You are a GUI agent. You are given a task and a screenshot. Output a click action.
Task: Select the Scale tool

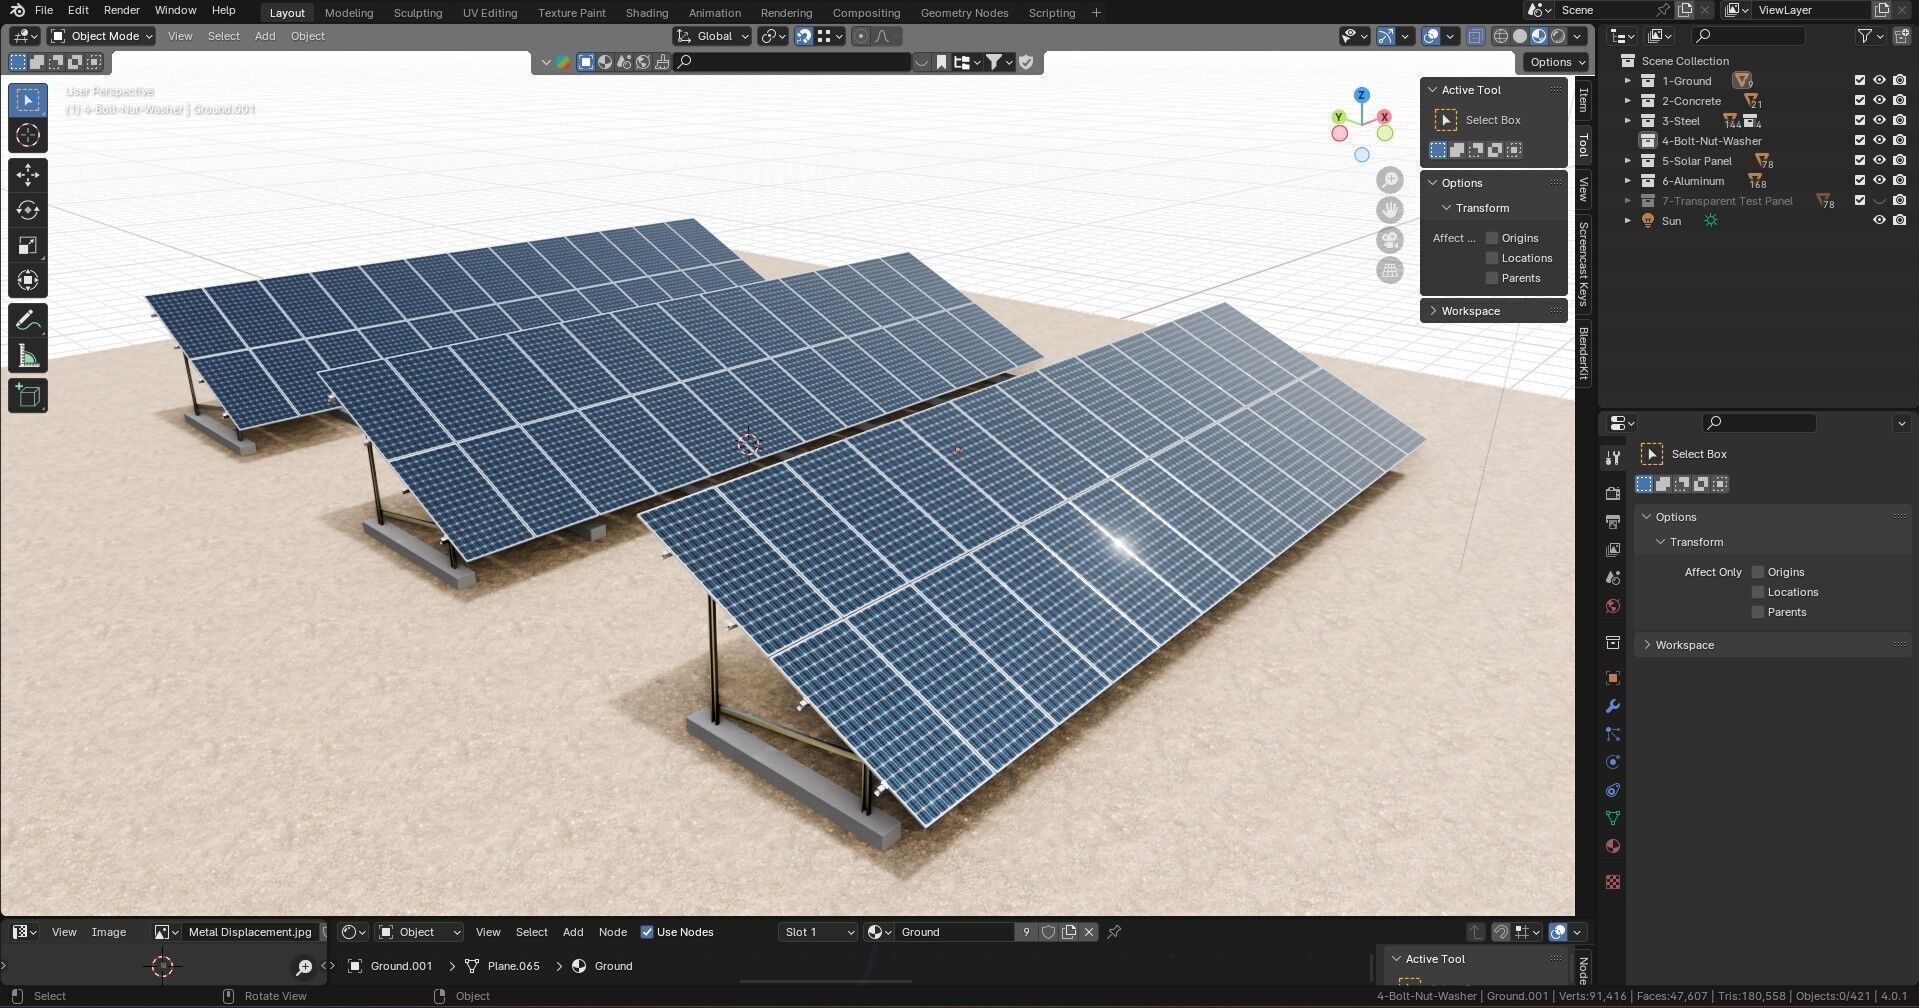click(28, 245)
